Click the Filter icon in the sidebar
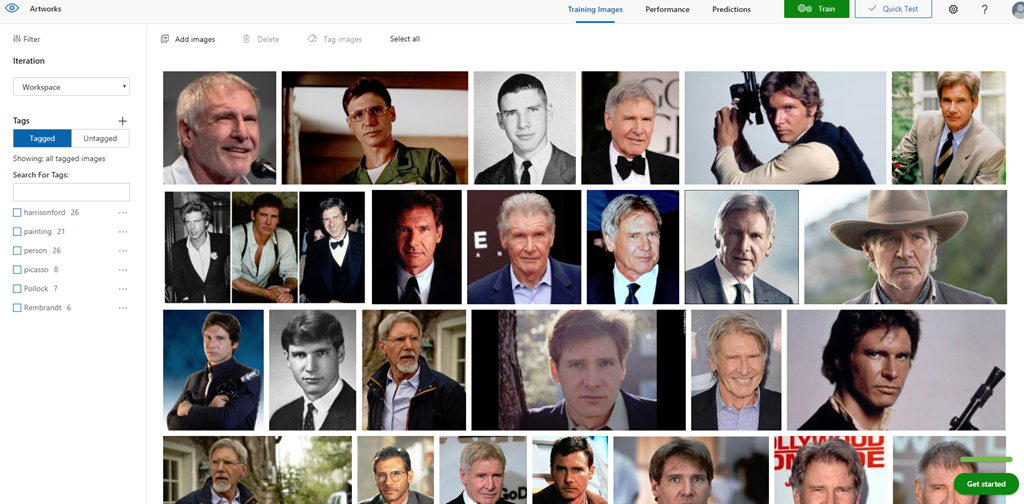 [x=17, y=39]
